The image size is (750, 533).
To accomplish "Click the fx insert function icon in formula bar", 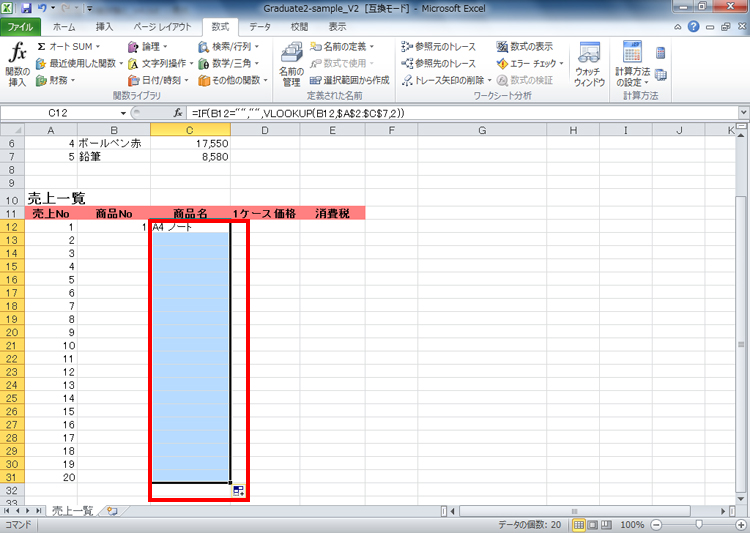I will pos(177,113).
